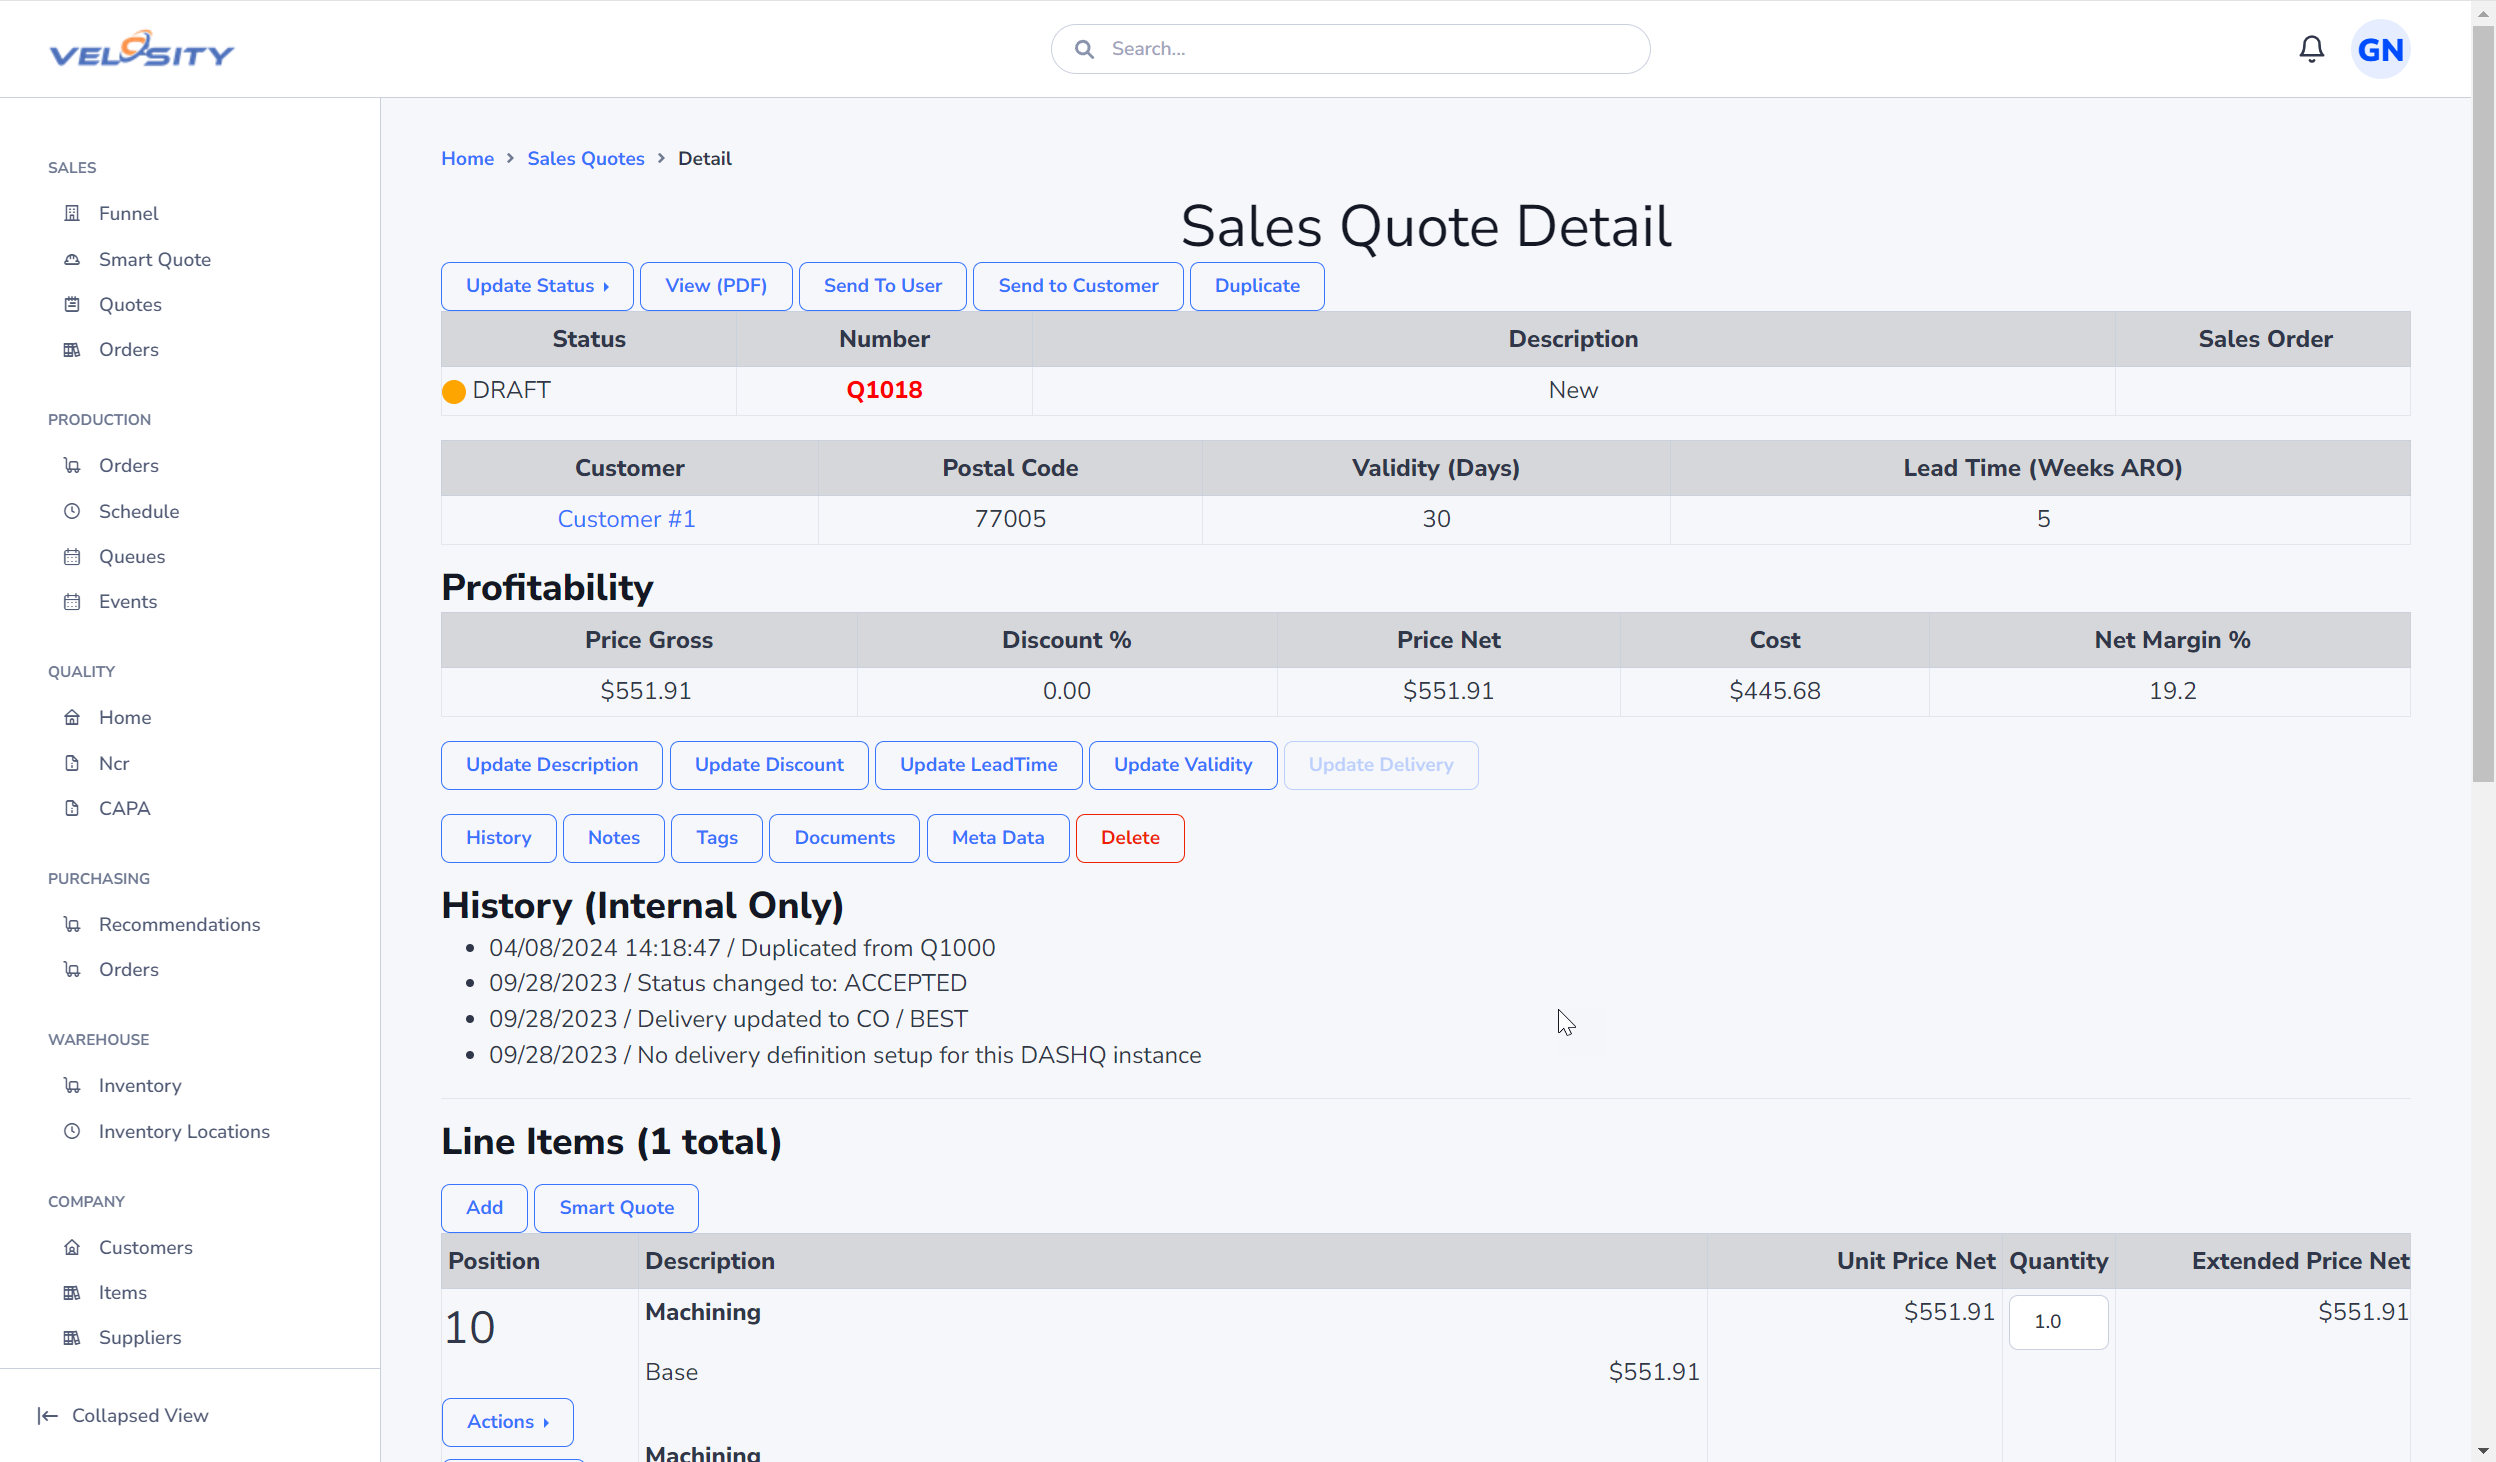
Task: Click the Items sidebar icon
Action: pos(72,1292)
